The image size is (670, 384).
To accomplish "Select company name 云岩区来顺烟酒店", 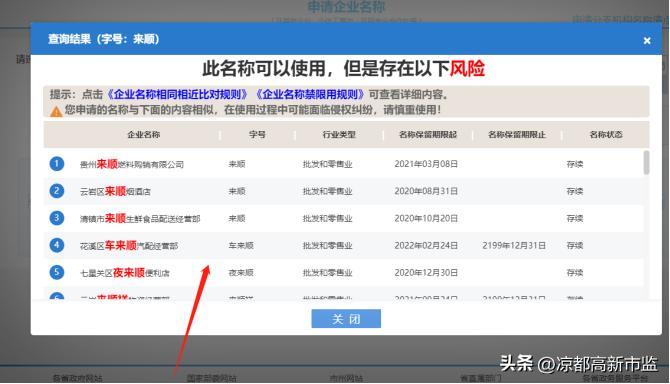I will click(x=115, y=191).
